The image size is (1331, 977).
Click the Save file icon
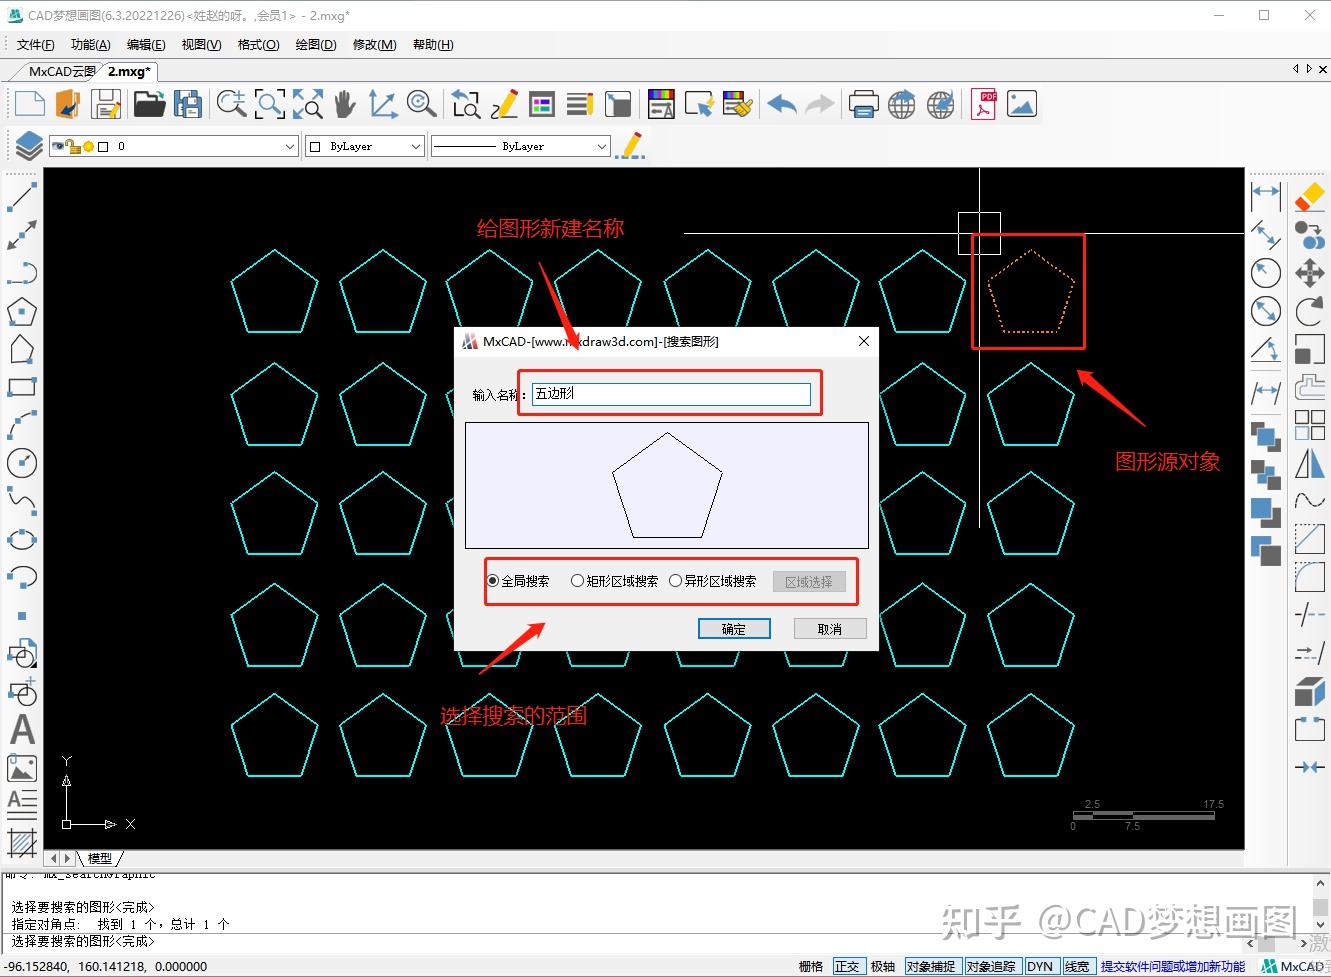105,104
